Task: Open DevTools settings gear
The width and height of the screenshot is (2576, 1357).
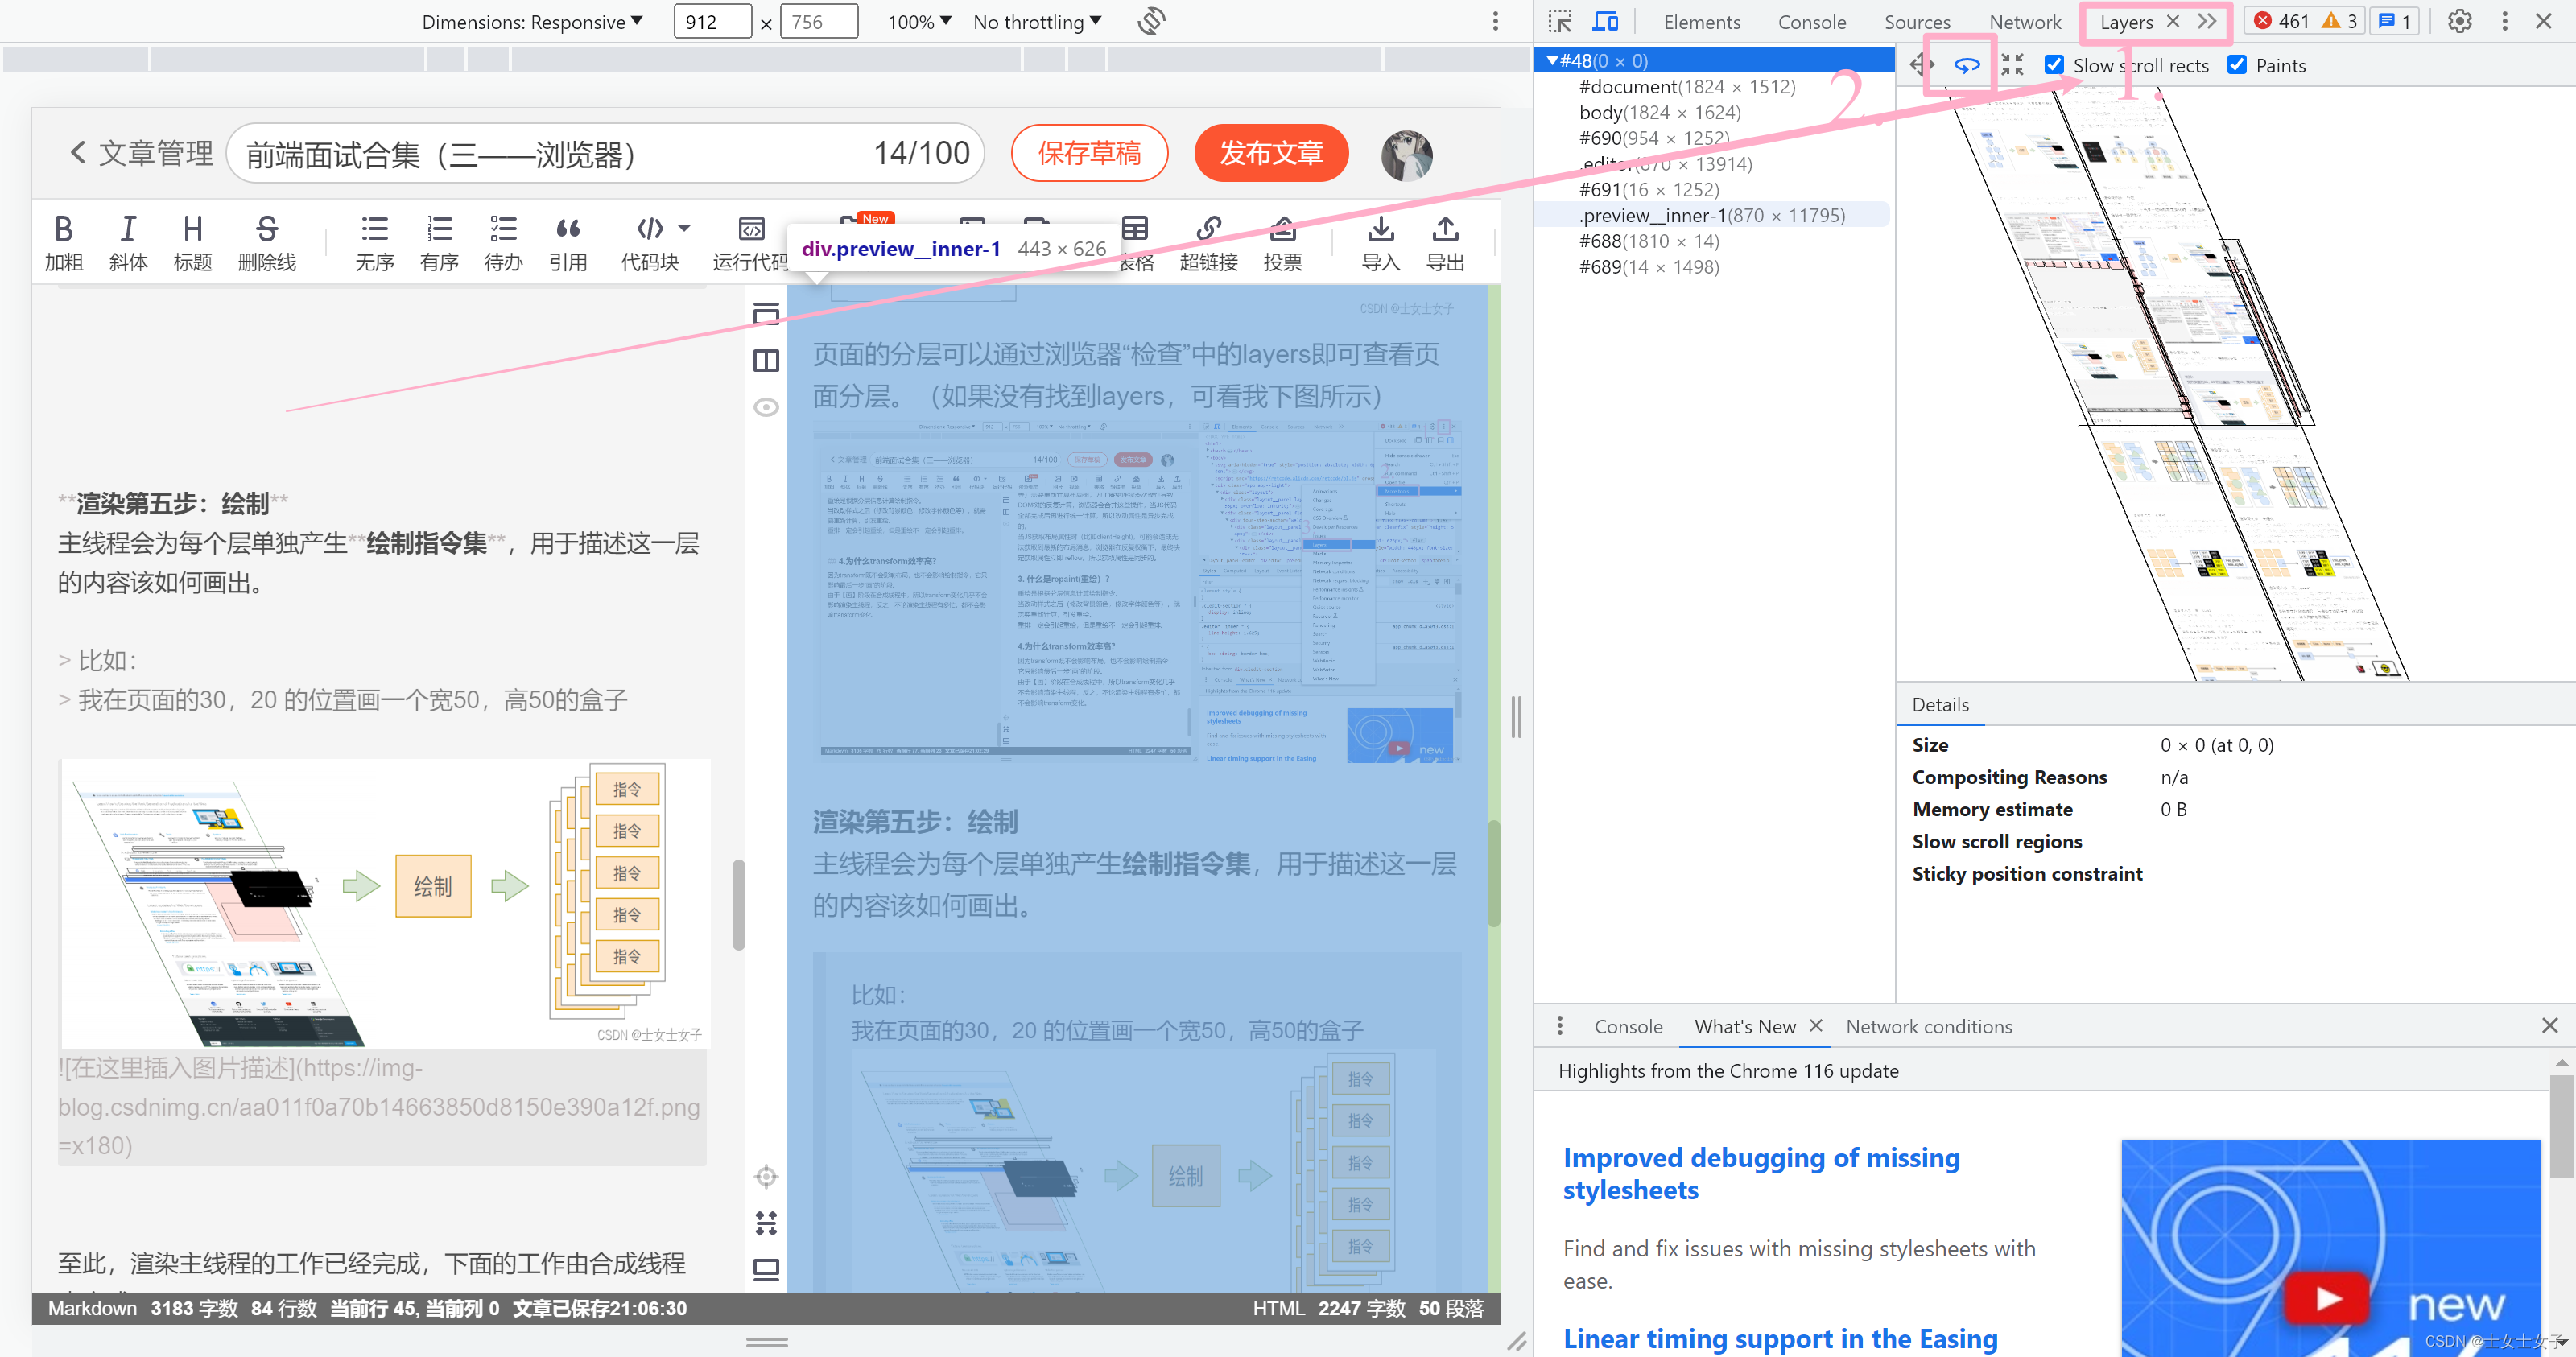Action: coord(2459,21)
